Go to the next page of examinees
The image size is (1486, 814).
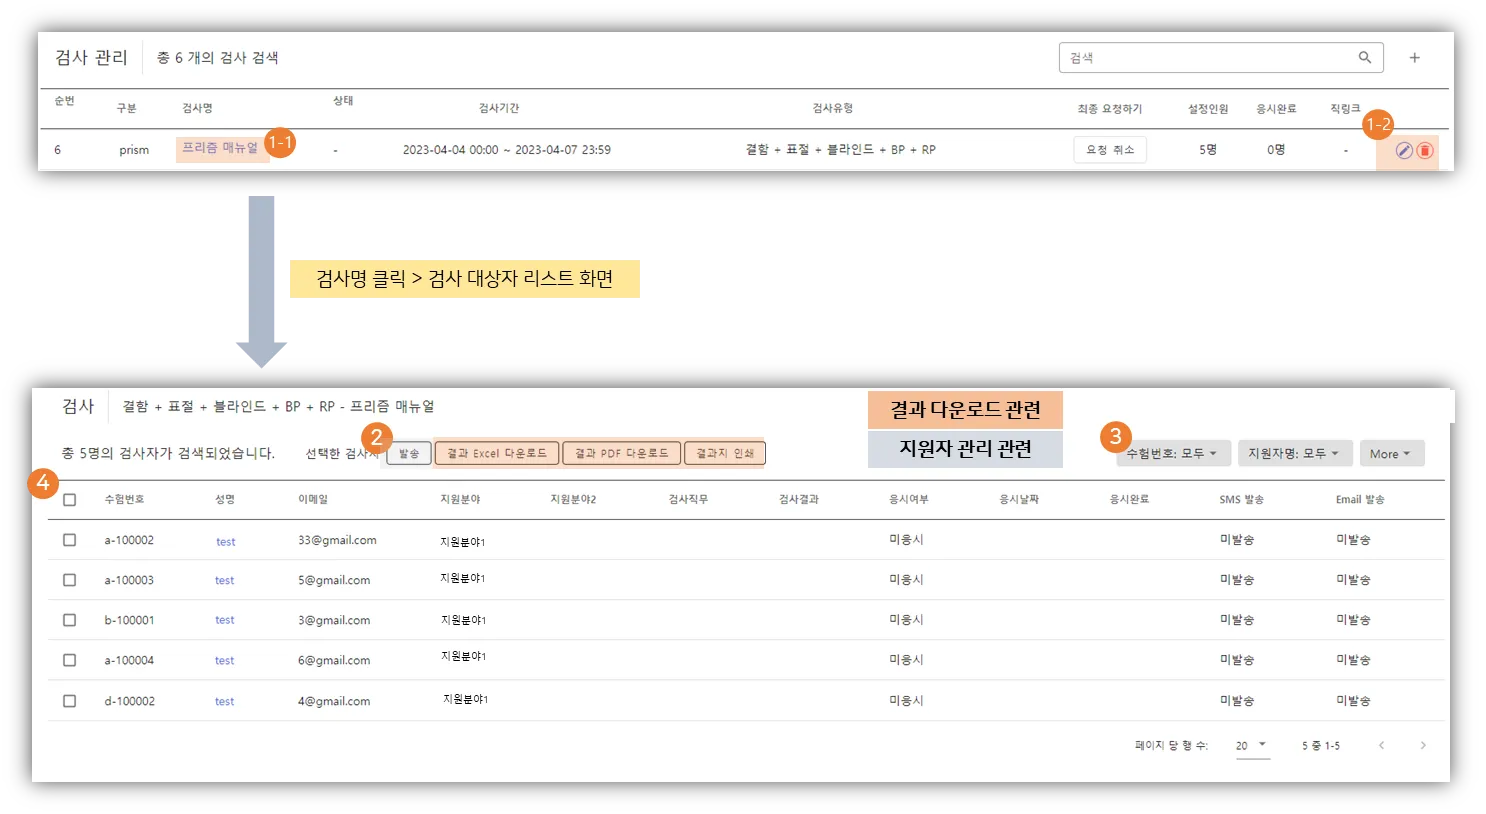coord(1423,746)
